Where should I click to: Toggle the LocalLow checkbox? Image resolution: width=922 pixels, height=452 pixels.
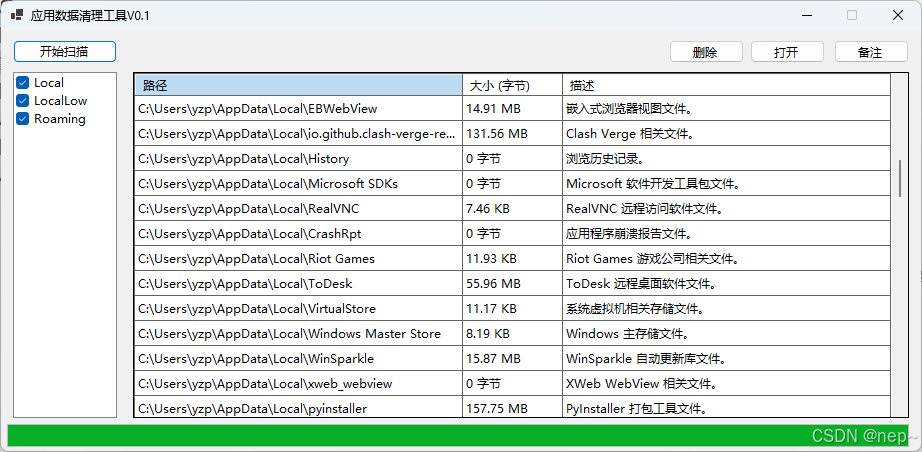(x=22, y=101)
